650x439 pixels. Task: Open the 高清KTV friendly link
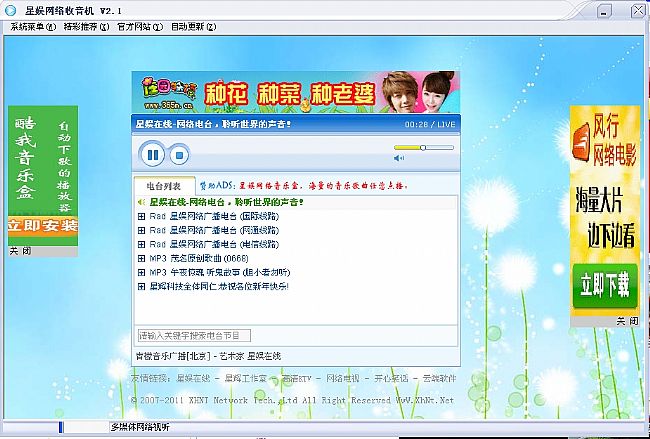(x=296, y=378)
